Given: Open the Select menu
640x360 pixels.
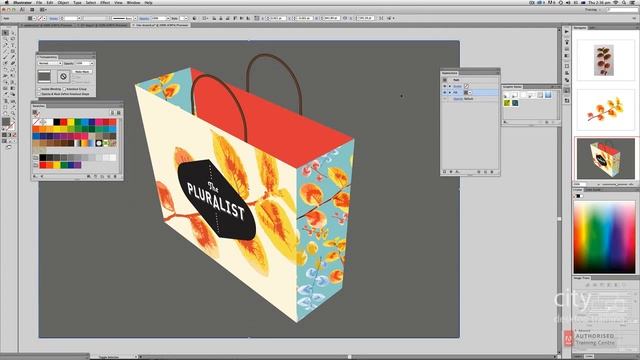Looking at the screenshot, I should coord(91,2).
